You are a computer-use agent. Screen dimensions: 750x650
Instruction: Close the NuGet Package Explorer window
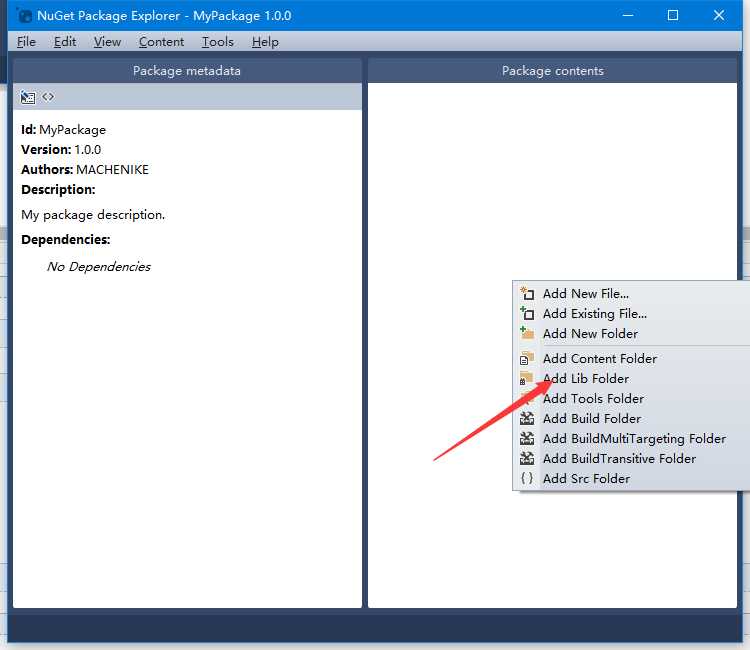(719, 15)
